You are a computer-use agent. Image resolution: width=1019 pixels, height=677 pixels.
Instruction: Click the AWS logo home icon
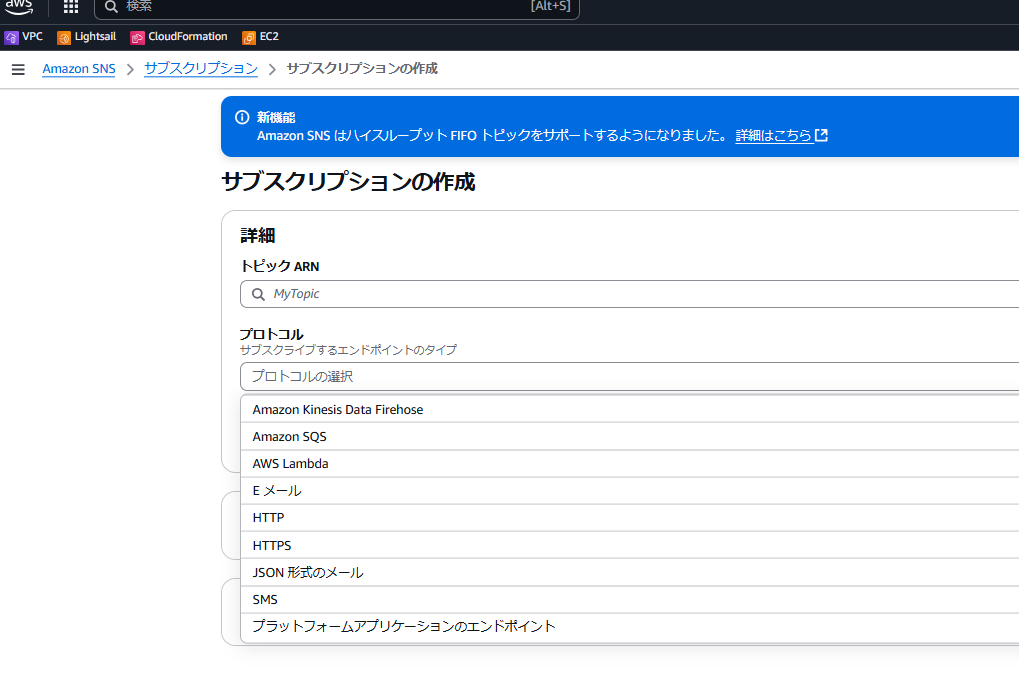pyautogui.click(x=19, y=7)
